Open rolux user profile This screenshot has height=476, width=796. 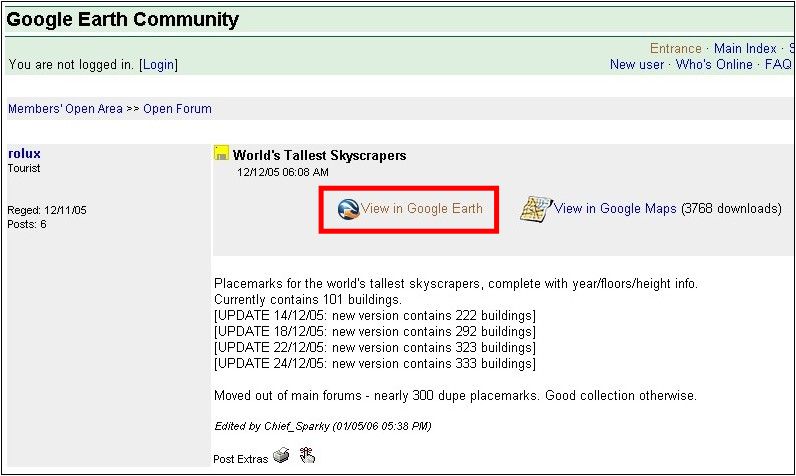click(24, 153)
